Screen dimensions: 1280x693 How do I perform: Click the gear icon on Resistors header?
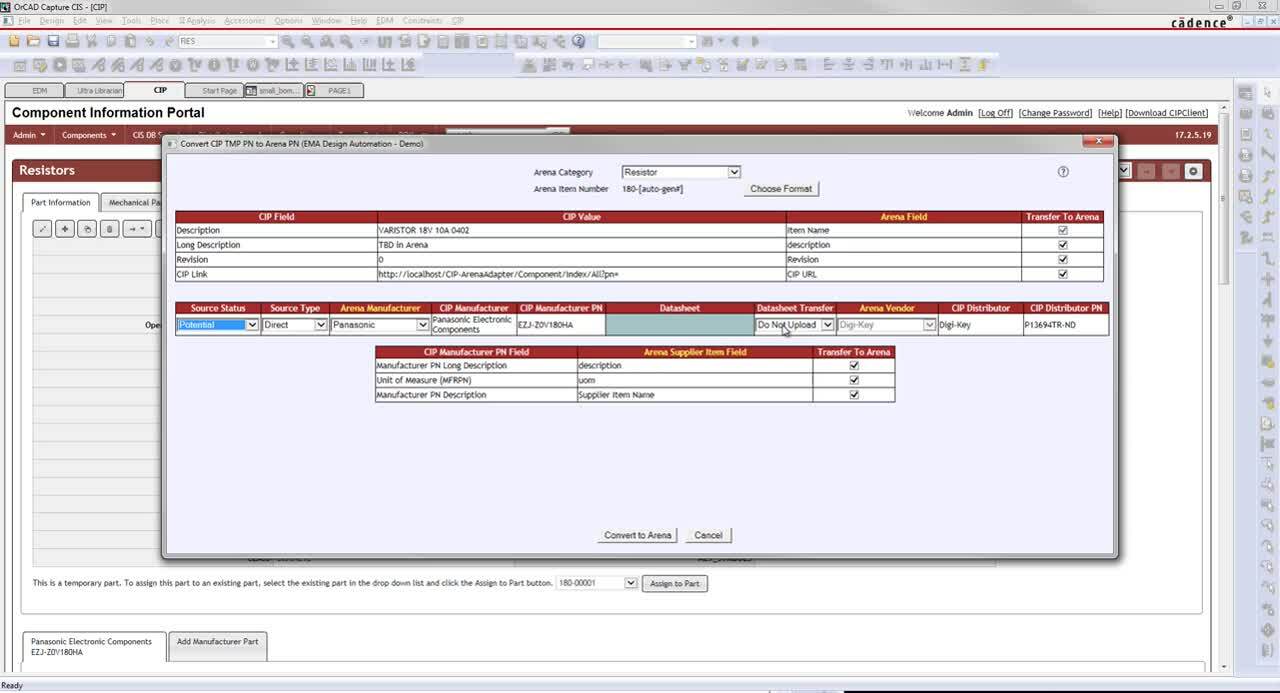pyautogui.click(x=1192, y=171)
